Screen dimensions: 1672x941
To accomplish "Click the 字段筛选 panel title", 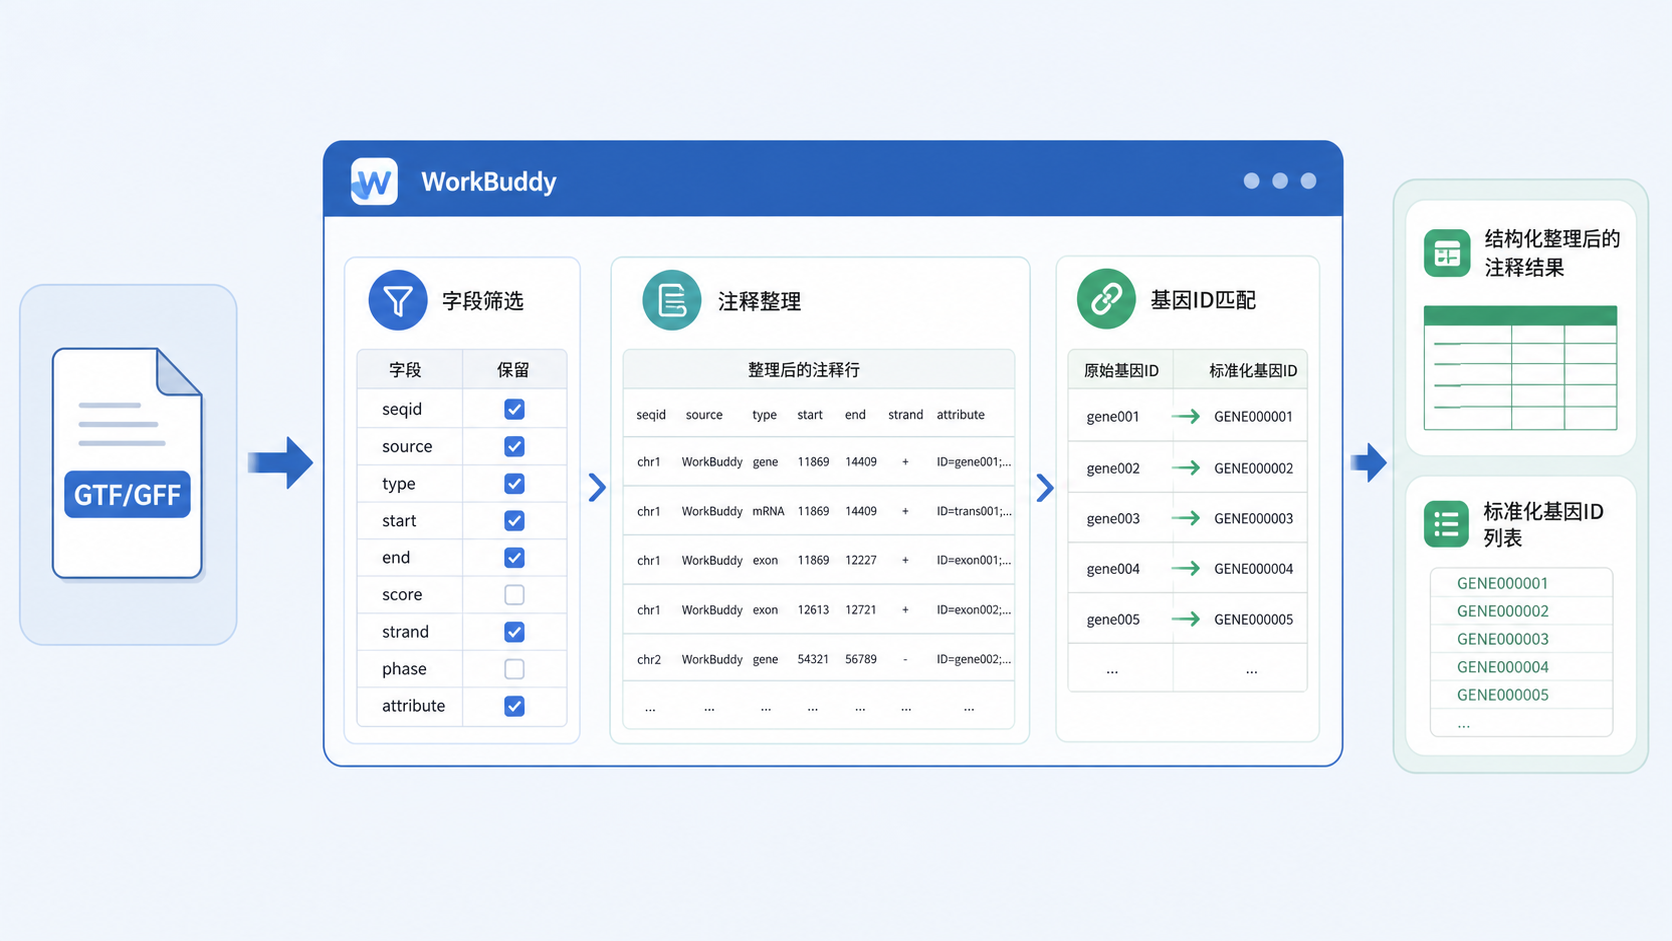I will pyautogui.click(x=483, y=301).
